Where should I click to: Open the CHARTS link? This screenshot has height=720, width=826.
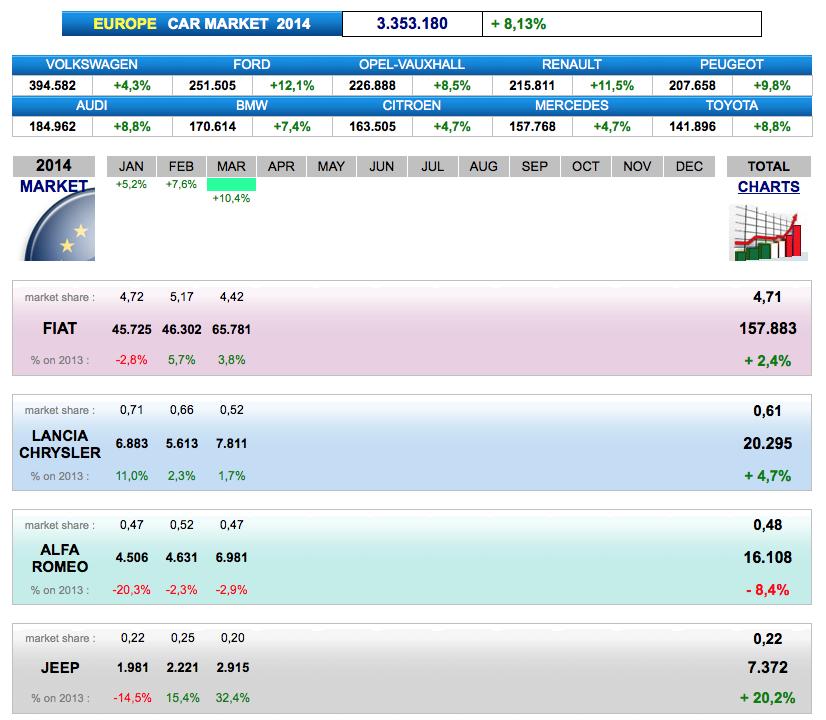coord(769,187)
